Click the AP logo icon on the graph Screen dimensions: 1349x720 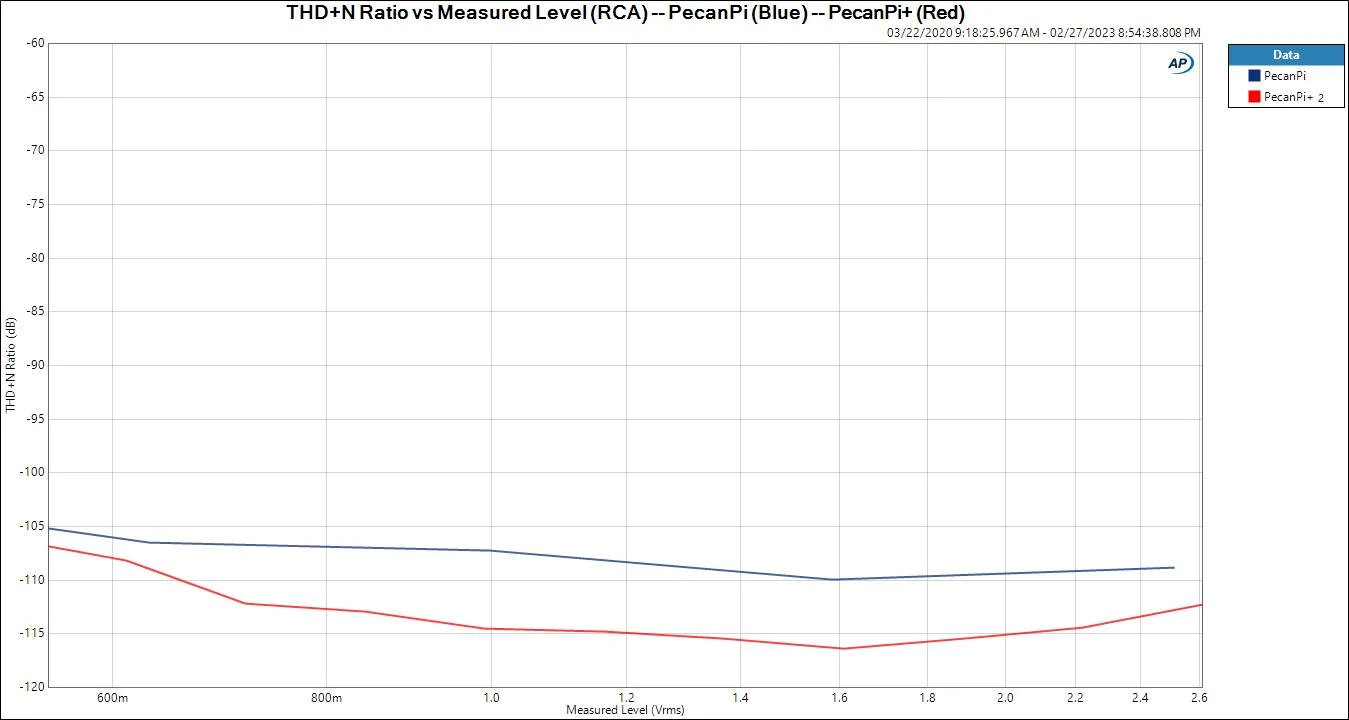click(1180, 63)
